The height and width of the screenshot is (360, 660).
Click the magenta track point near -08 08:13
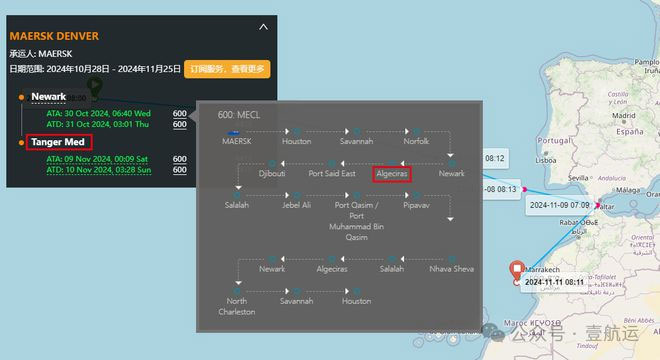524,189
